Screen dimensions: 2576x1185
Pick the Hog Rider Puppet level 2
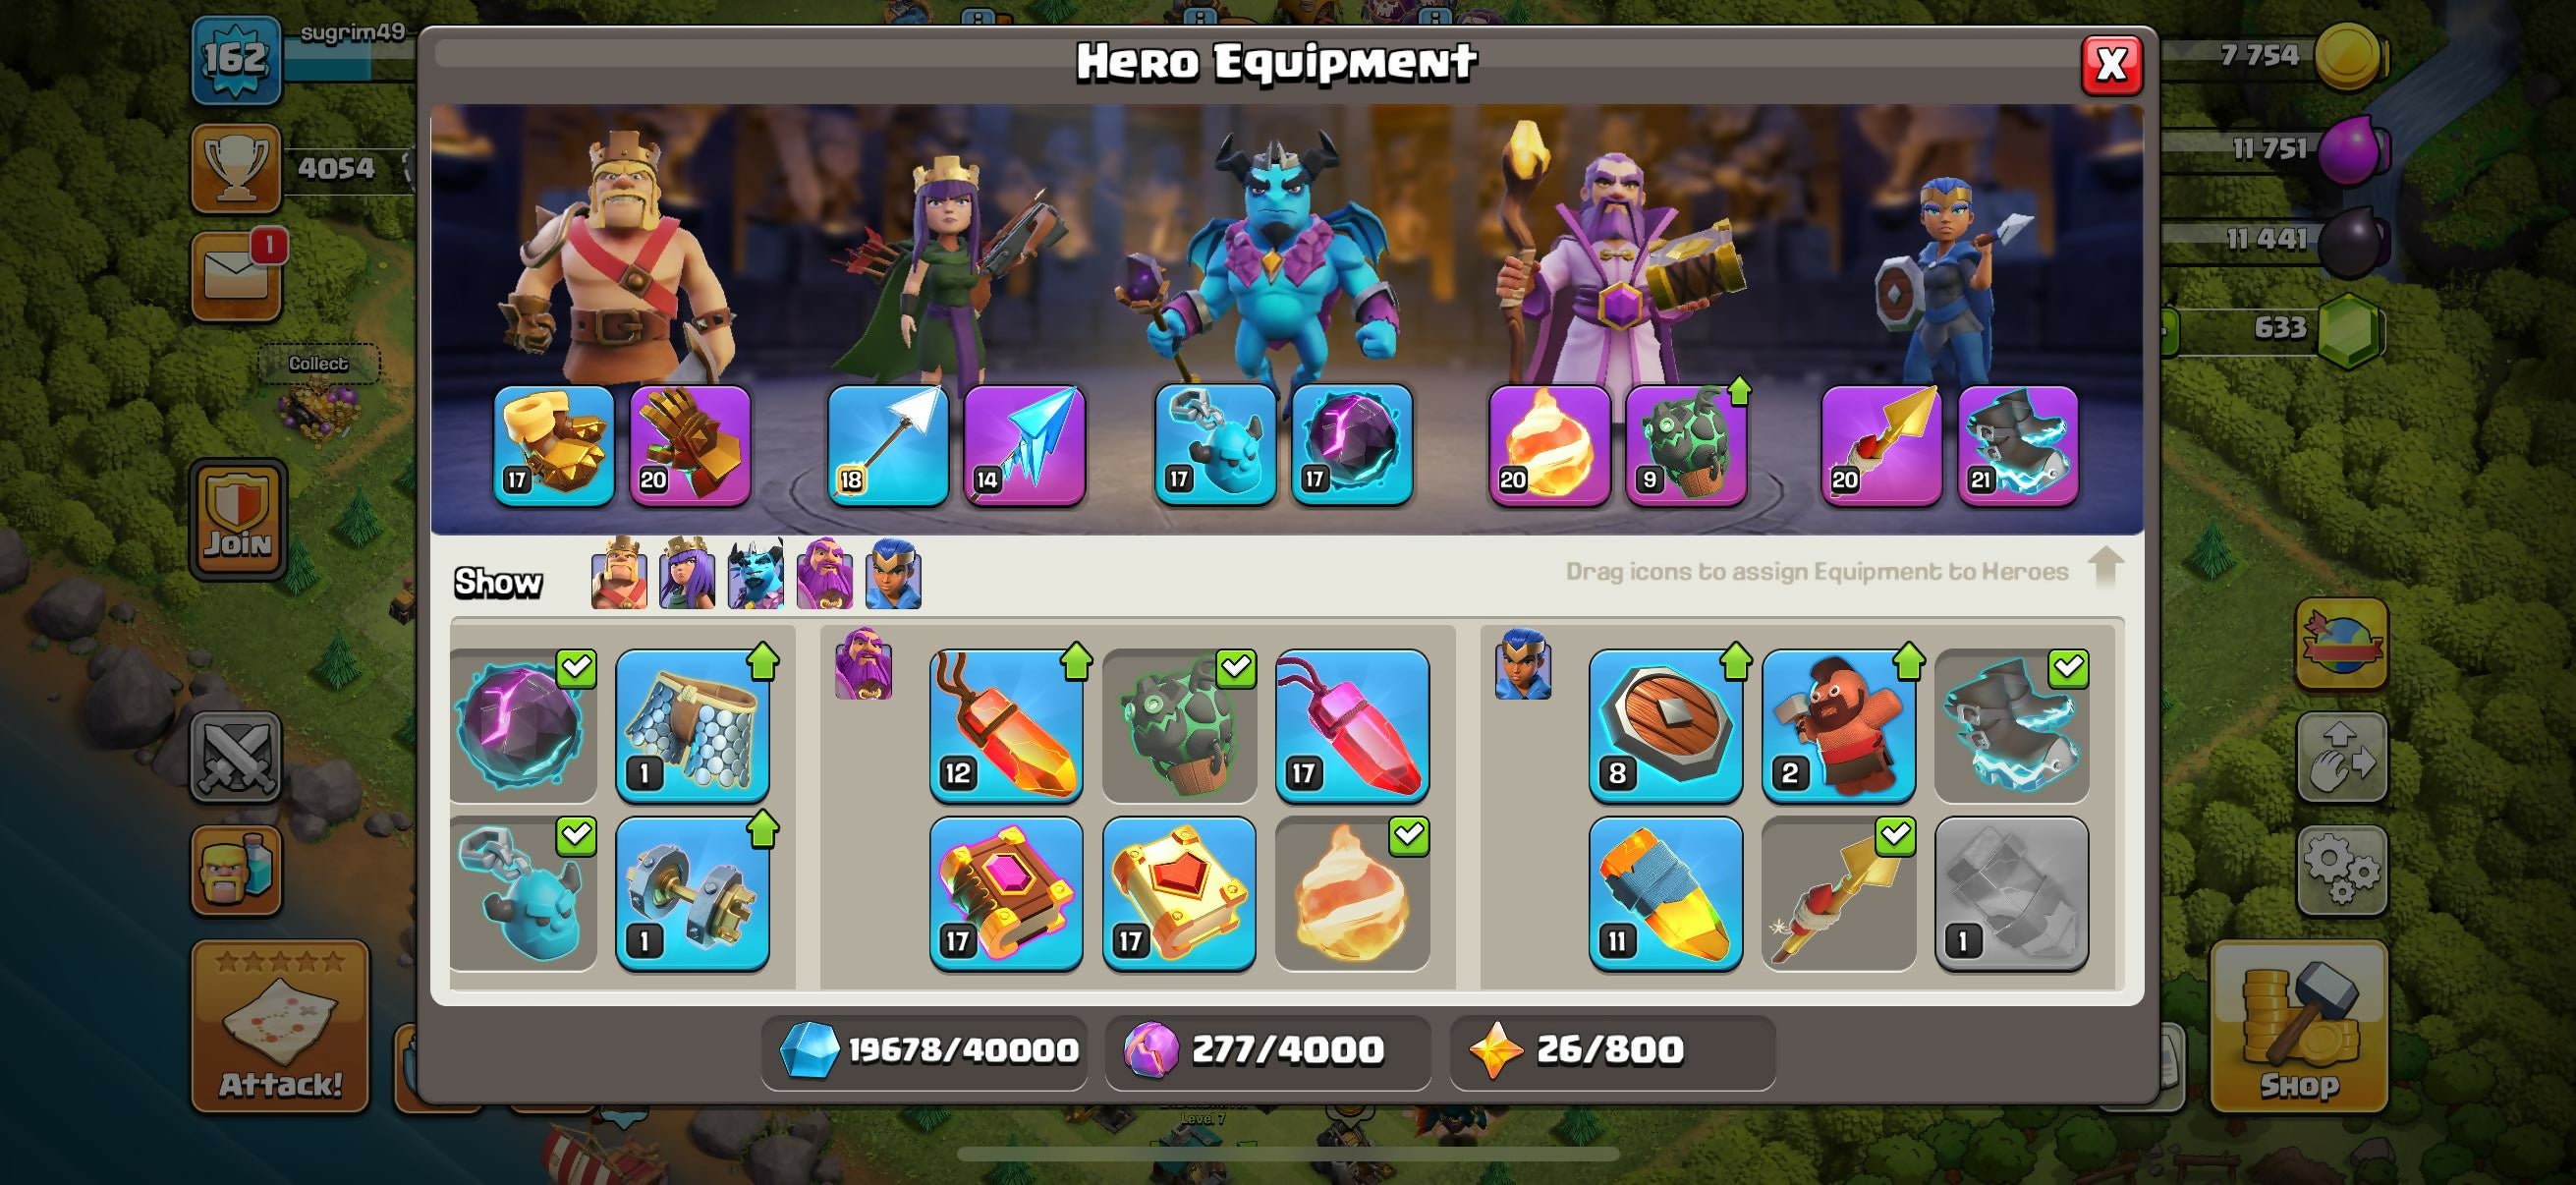1839,726
